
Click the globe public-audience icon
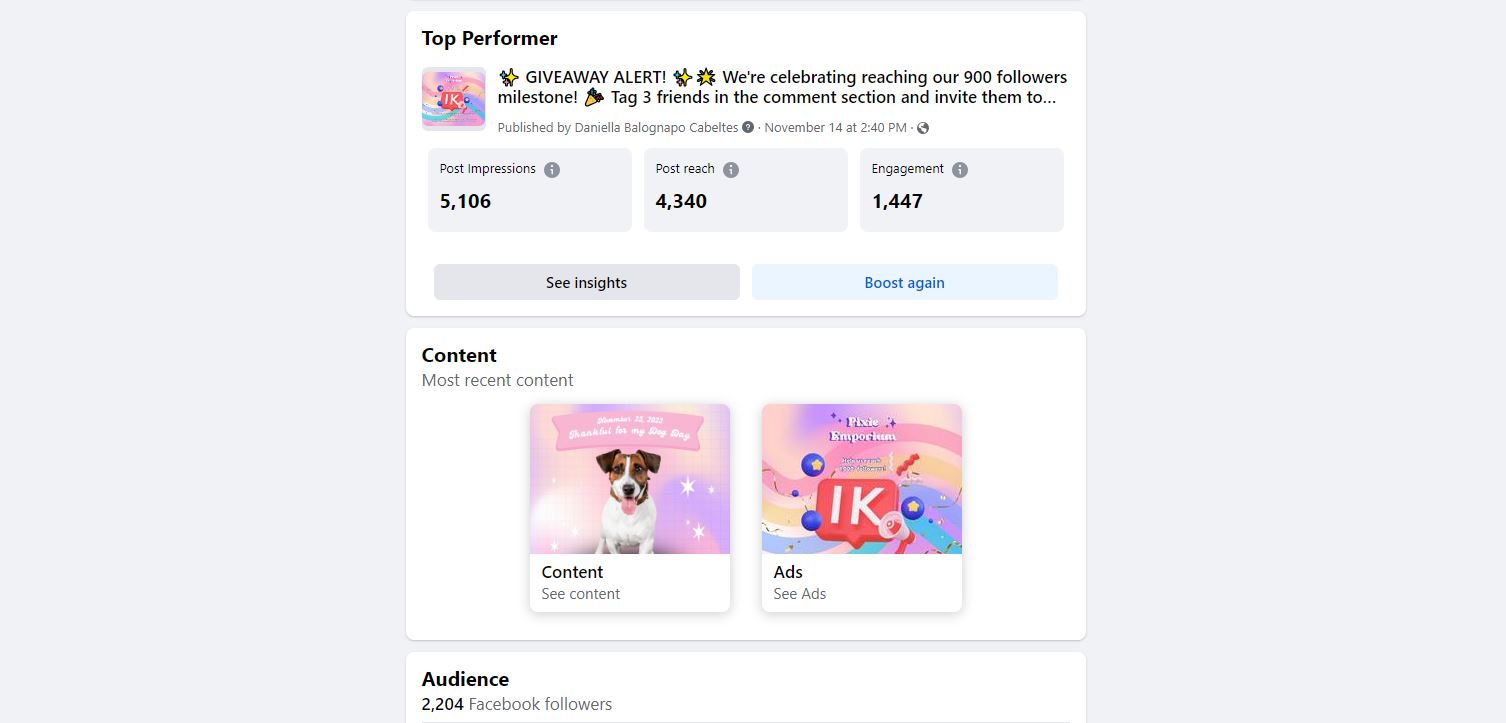[x=923, y=128]
